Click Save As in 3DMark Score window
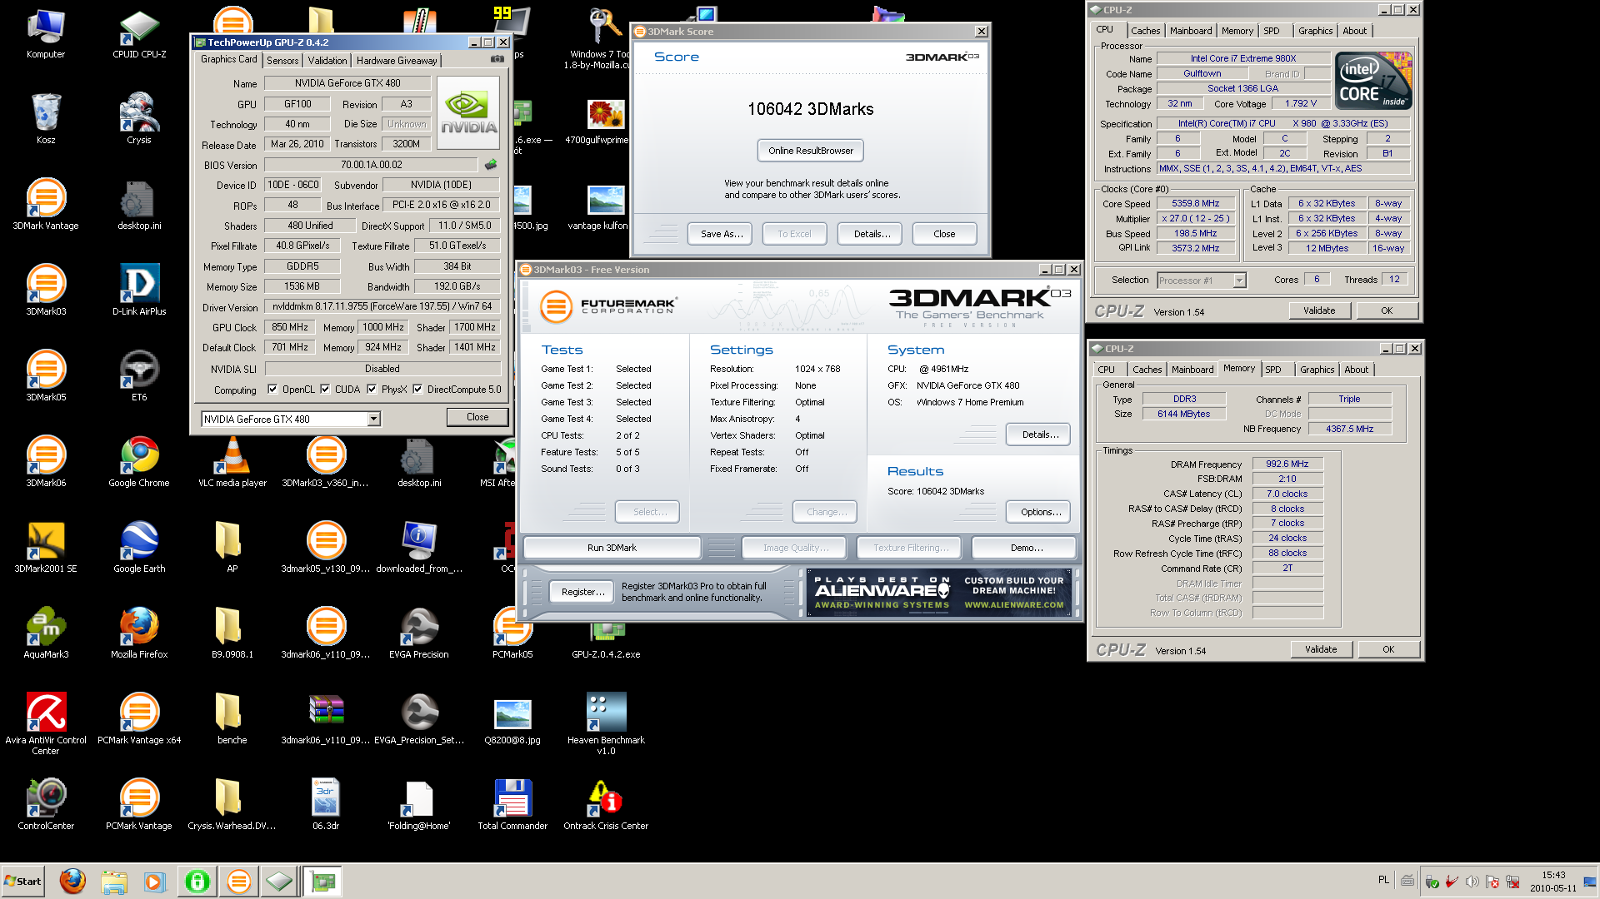 (x=721, y=233)
